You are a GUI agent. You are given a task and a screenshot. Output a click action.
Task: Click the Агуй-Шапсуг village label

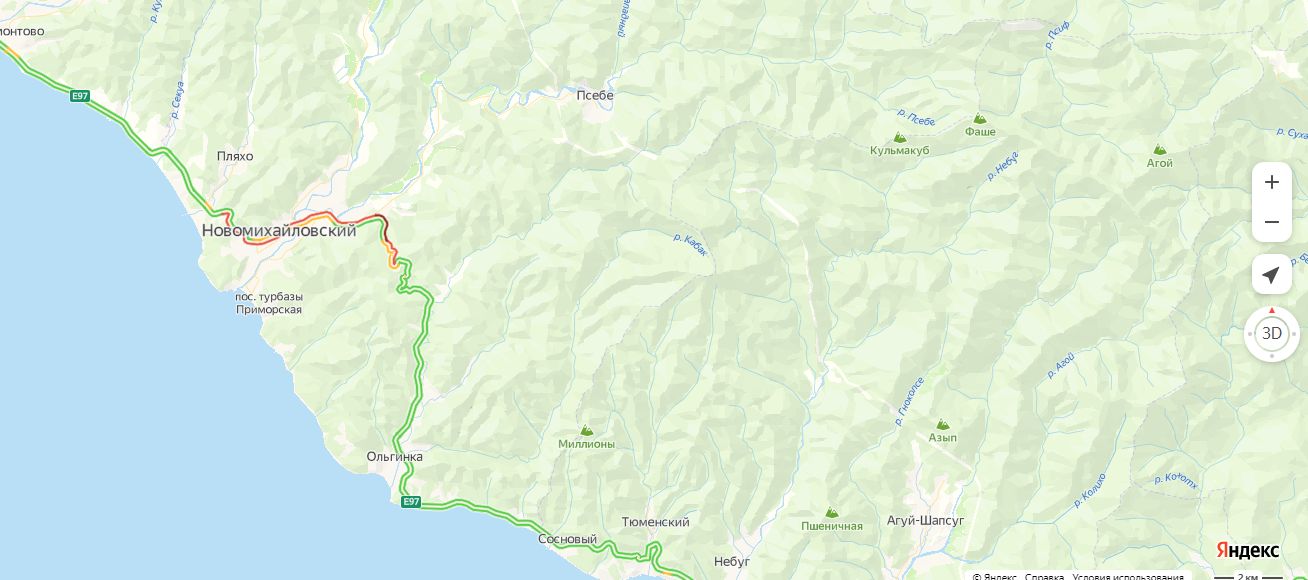click(x=925, y=521)
